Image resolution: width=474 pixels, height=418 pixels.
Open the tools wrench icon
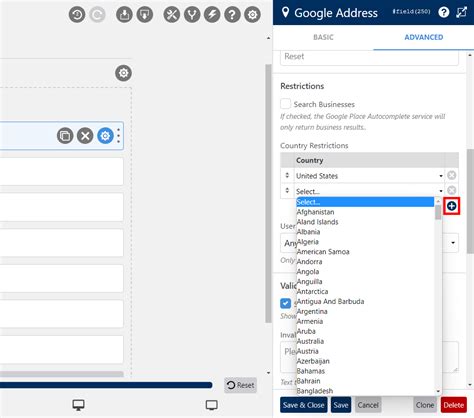click(x=172, y=15)
